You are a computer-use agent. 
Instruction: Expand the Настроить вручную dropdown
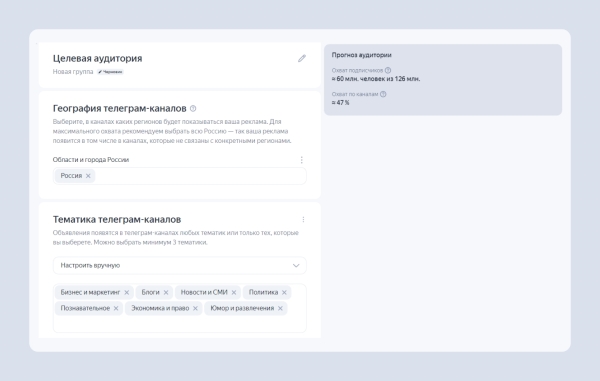(x=179, y=265)
